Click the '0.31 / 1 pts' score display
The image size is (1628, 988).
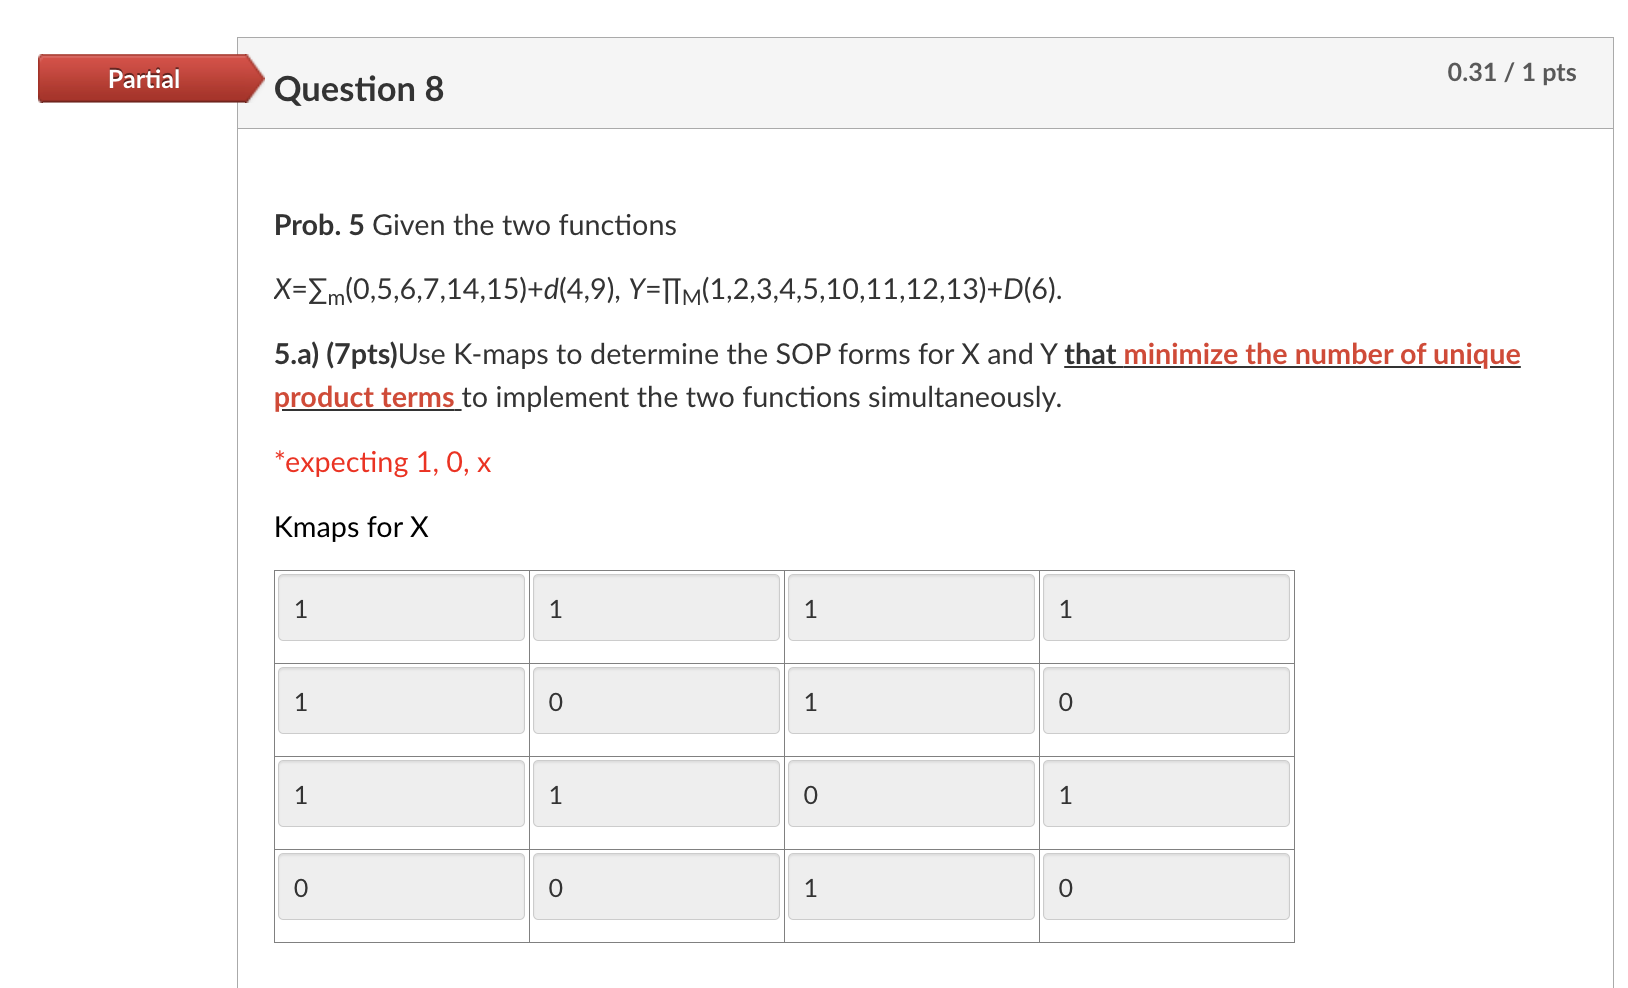(1510, 72)
